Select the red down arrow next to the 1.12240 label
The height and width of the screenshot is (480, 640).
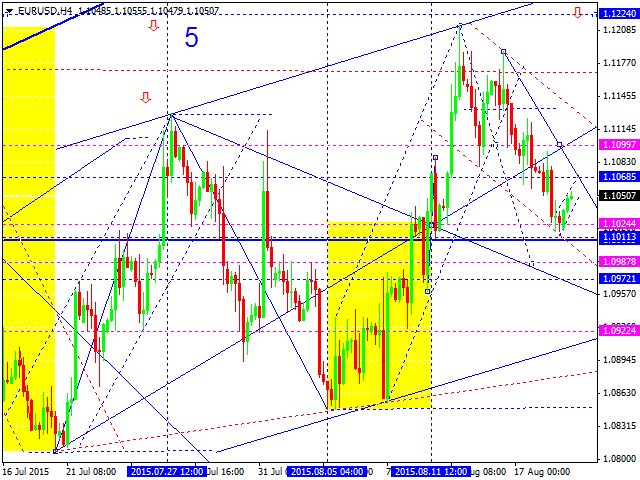point(577,12)
